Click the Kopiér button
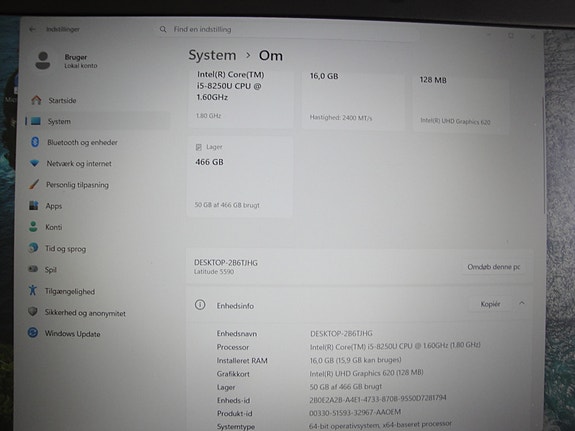575x431 pixels. click(x=490, y=304)
